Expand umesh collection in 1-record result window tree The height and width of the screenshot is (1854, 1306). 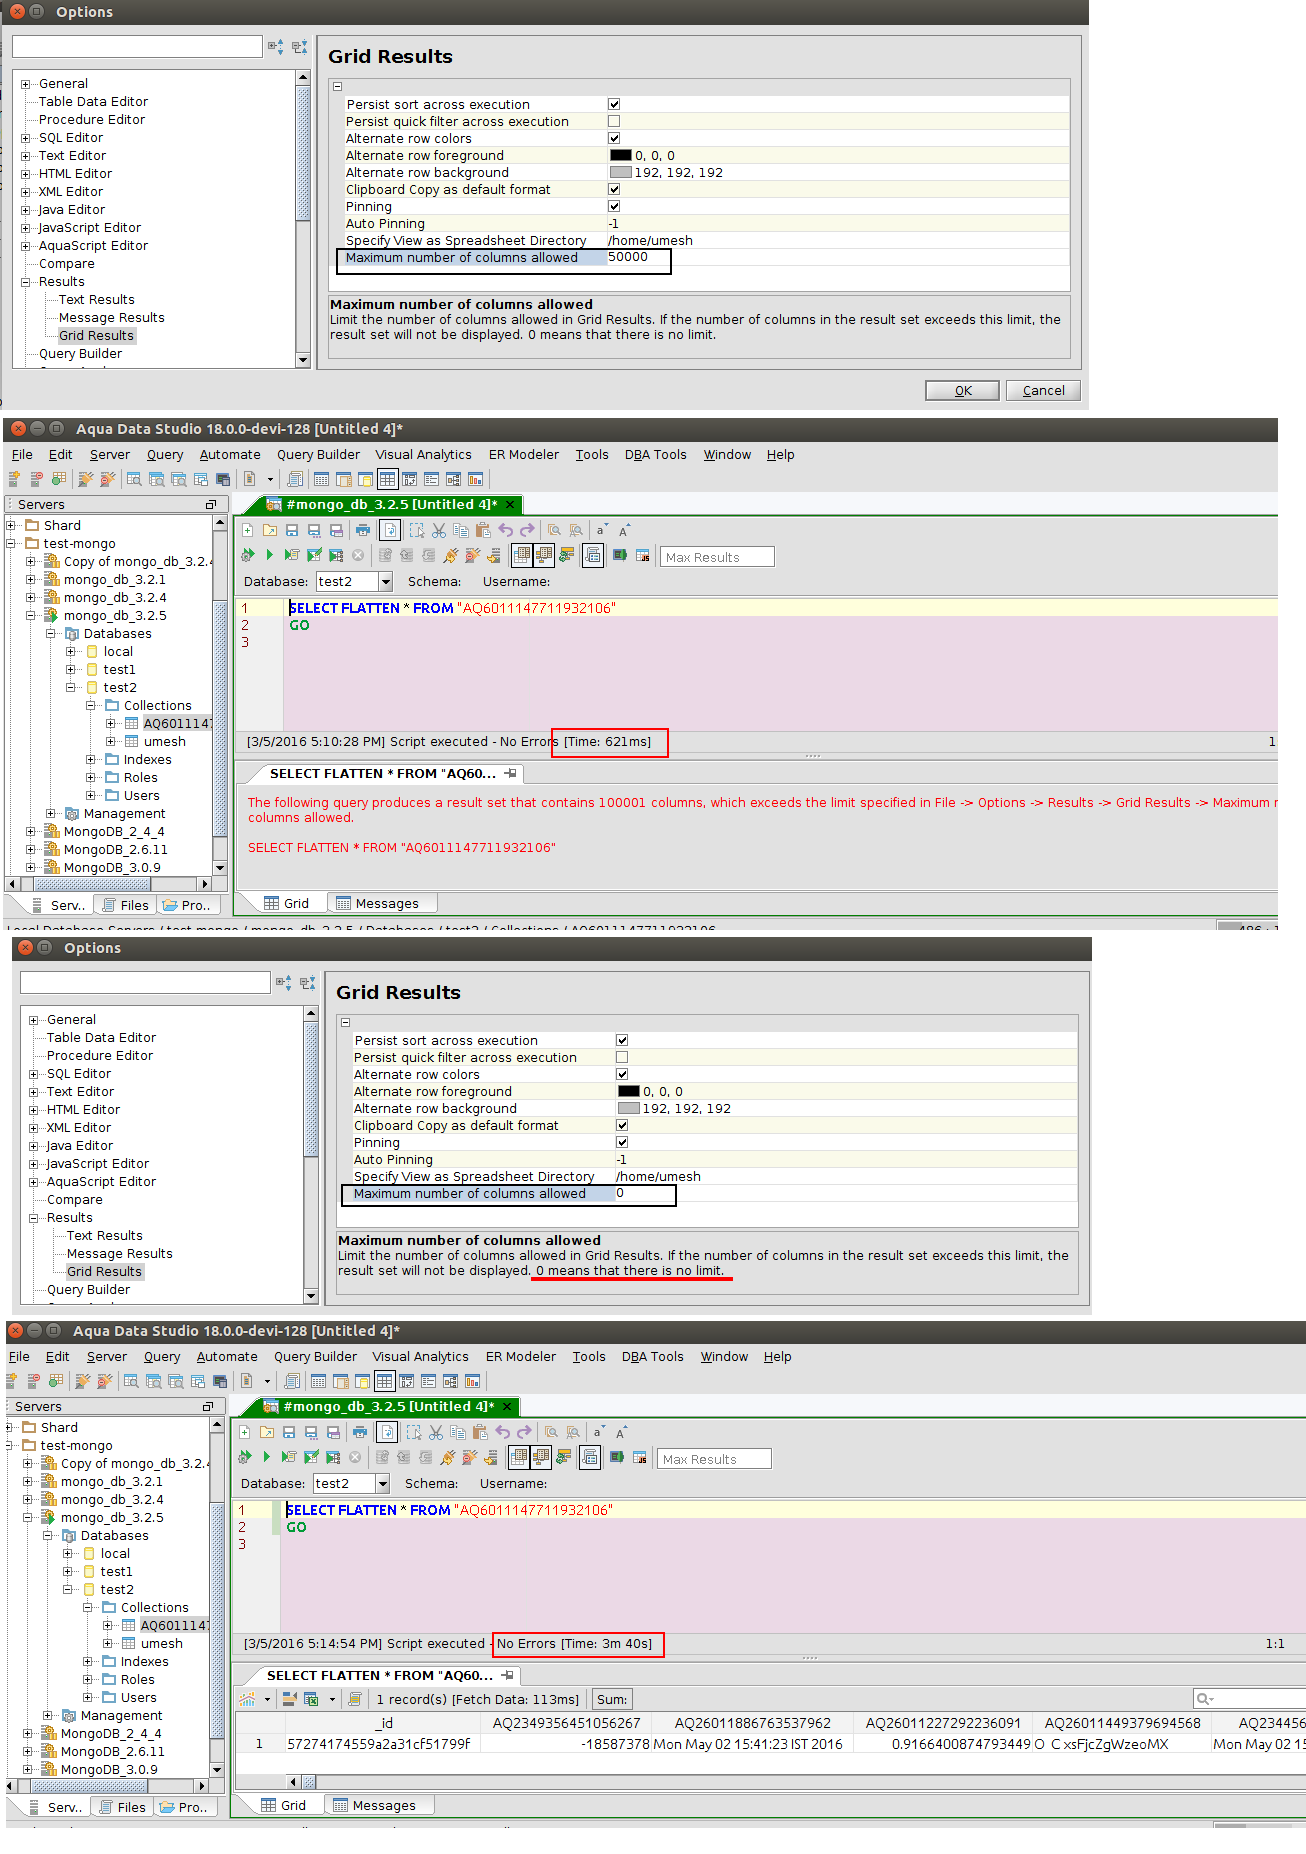[108, 1644]
